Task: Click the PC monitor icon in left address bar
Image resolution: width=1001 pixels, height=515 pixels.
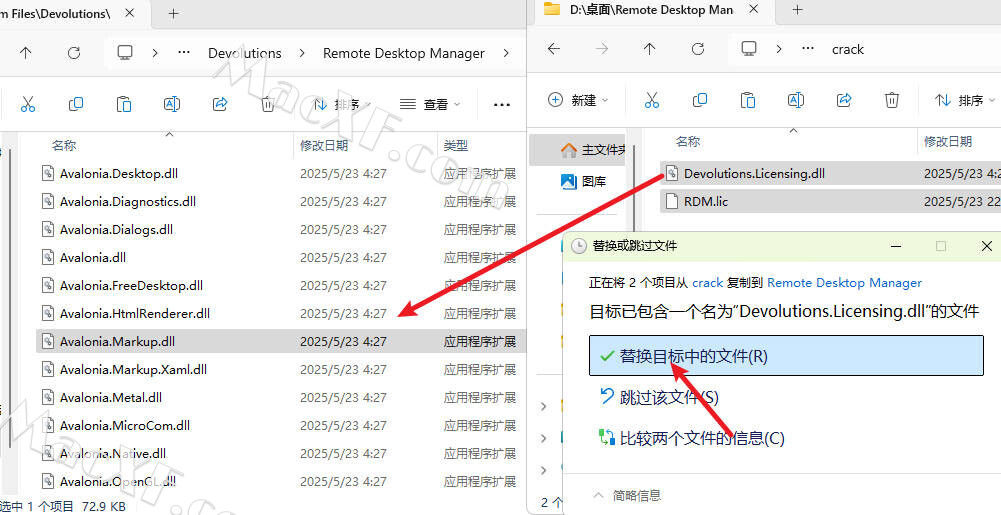Action: pyautogui.click(x=125, y=52)
